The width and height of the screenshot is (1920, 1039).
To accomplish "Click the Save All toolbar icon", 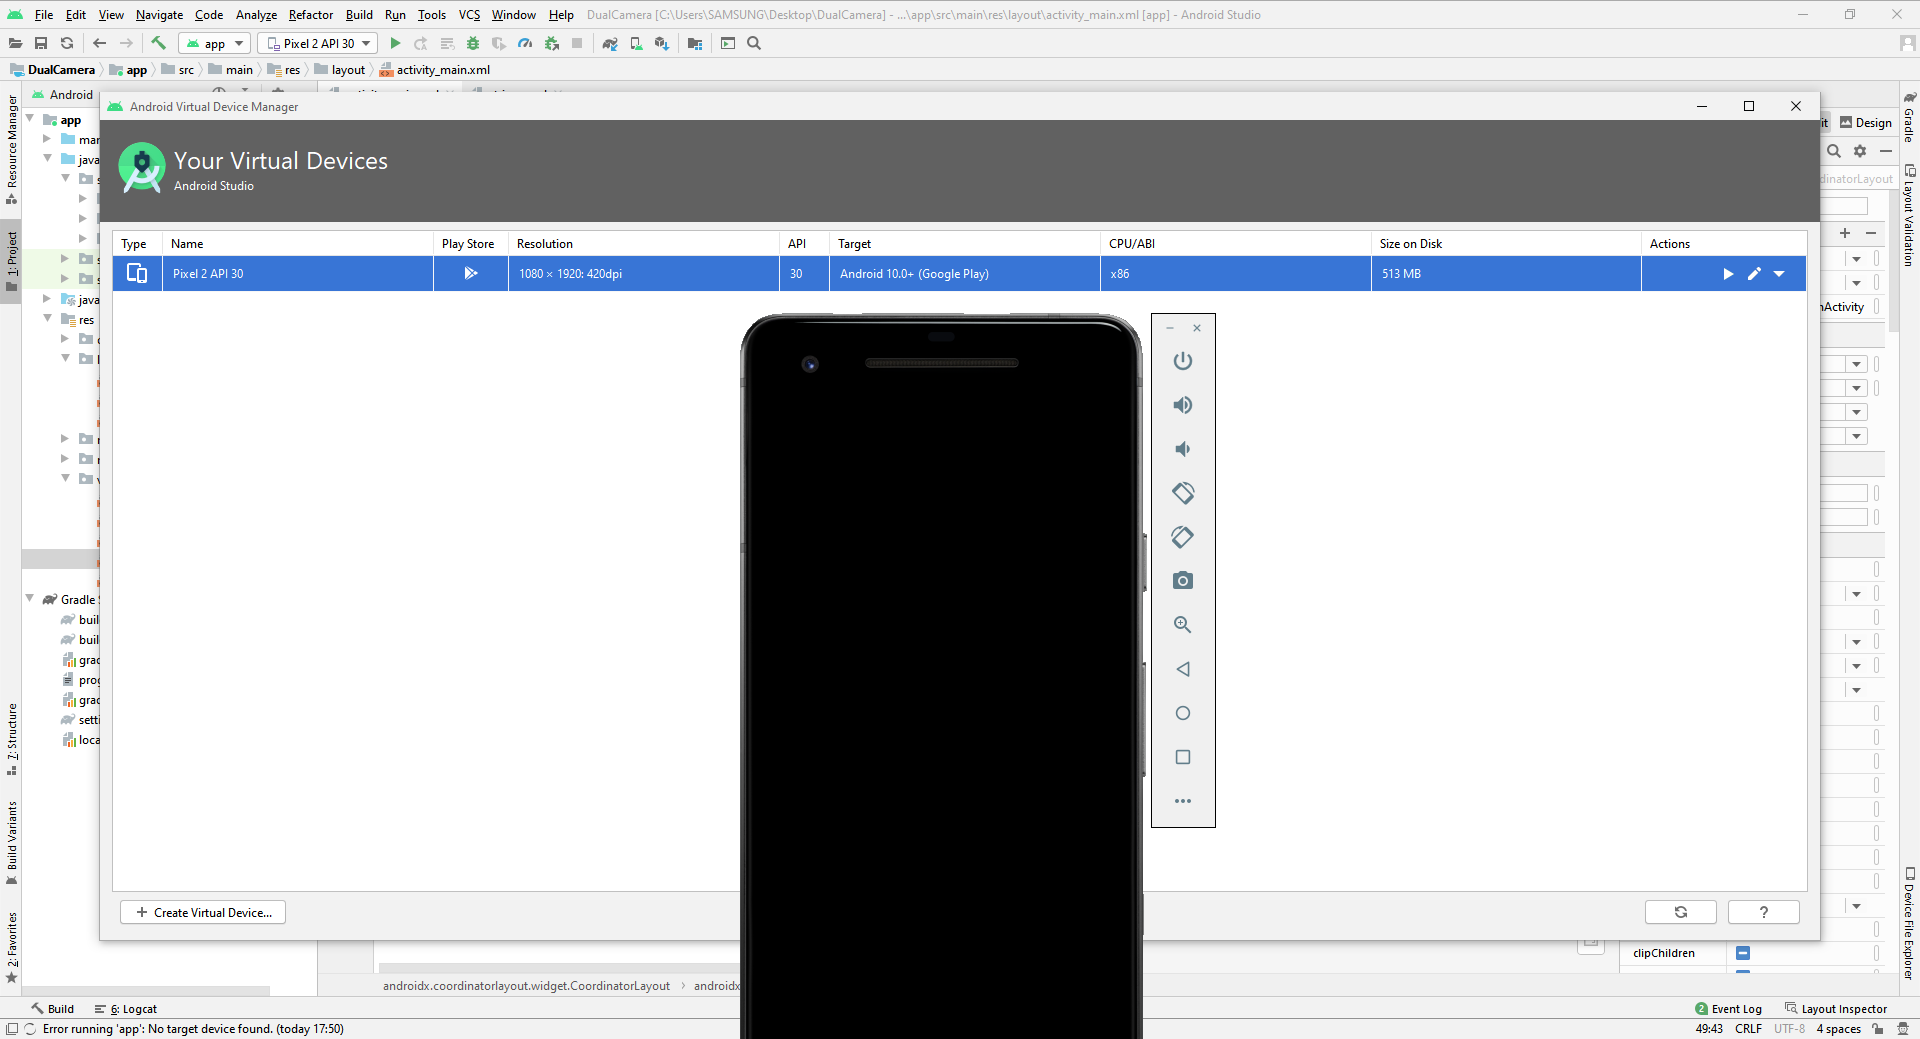I will pyautogui.click(x=41, y=43).
